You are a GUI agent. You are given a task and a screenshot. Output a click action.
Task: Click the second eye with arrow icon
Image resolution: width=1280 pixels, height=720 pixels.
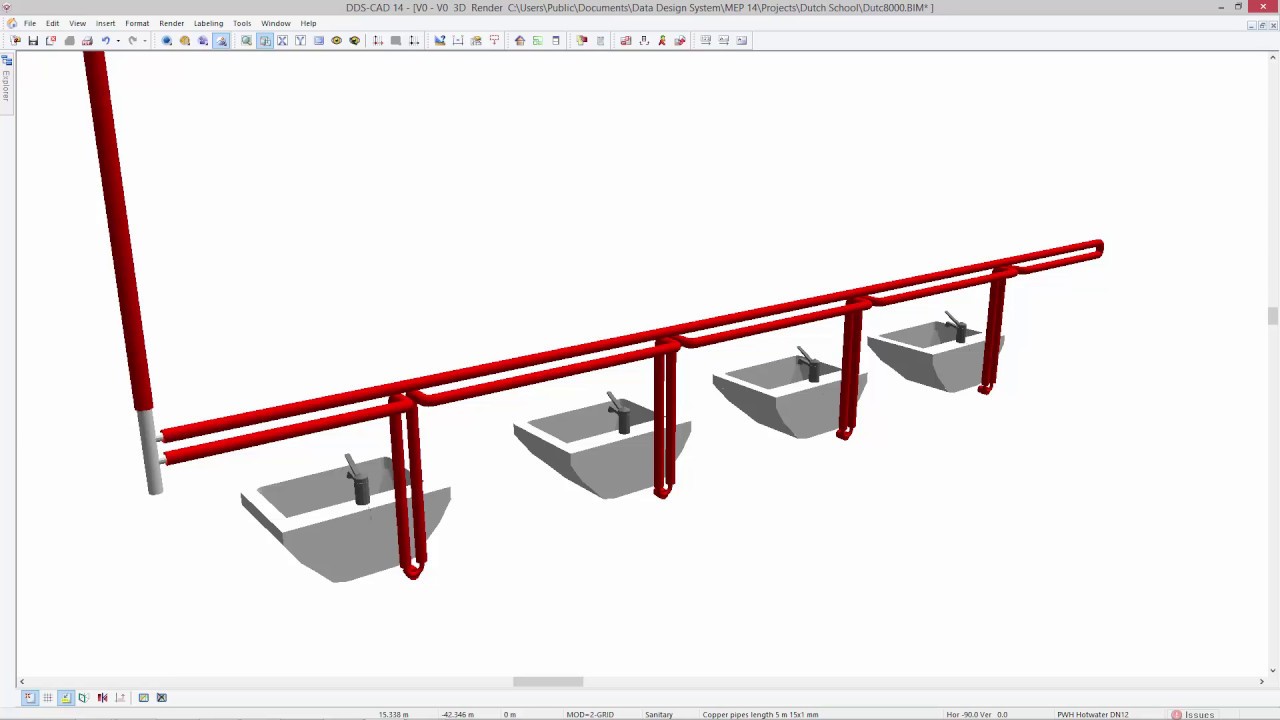(x=354, y=40)
